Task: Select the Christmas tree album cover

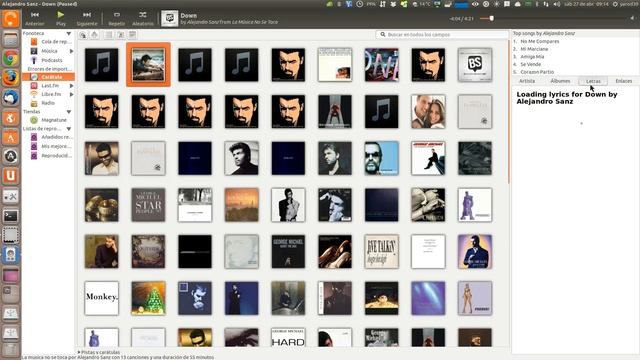Action: 148,298
